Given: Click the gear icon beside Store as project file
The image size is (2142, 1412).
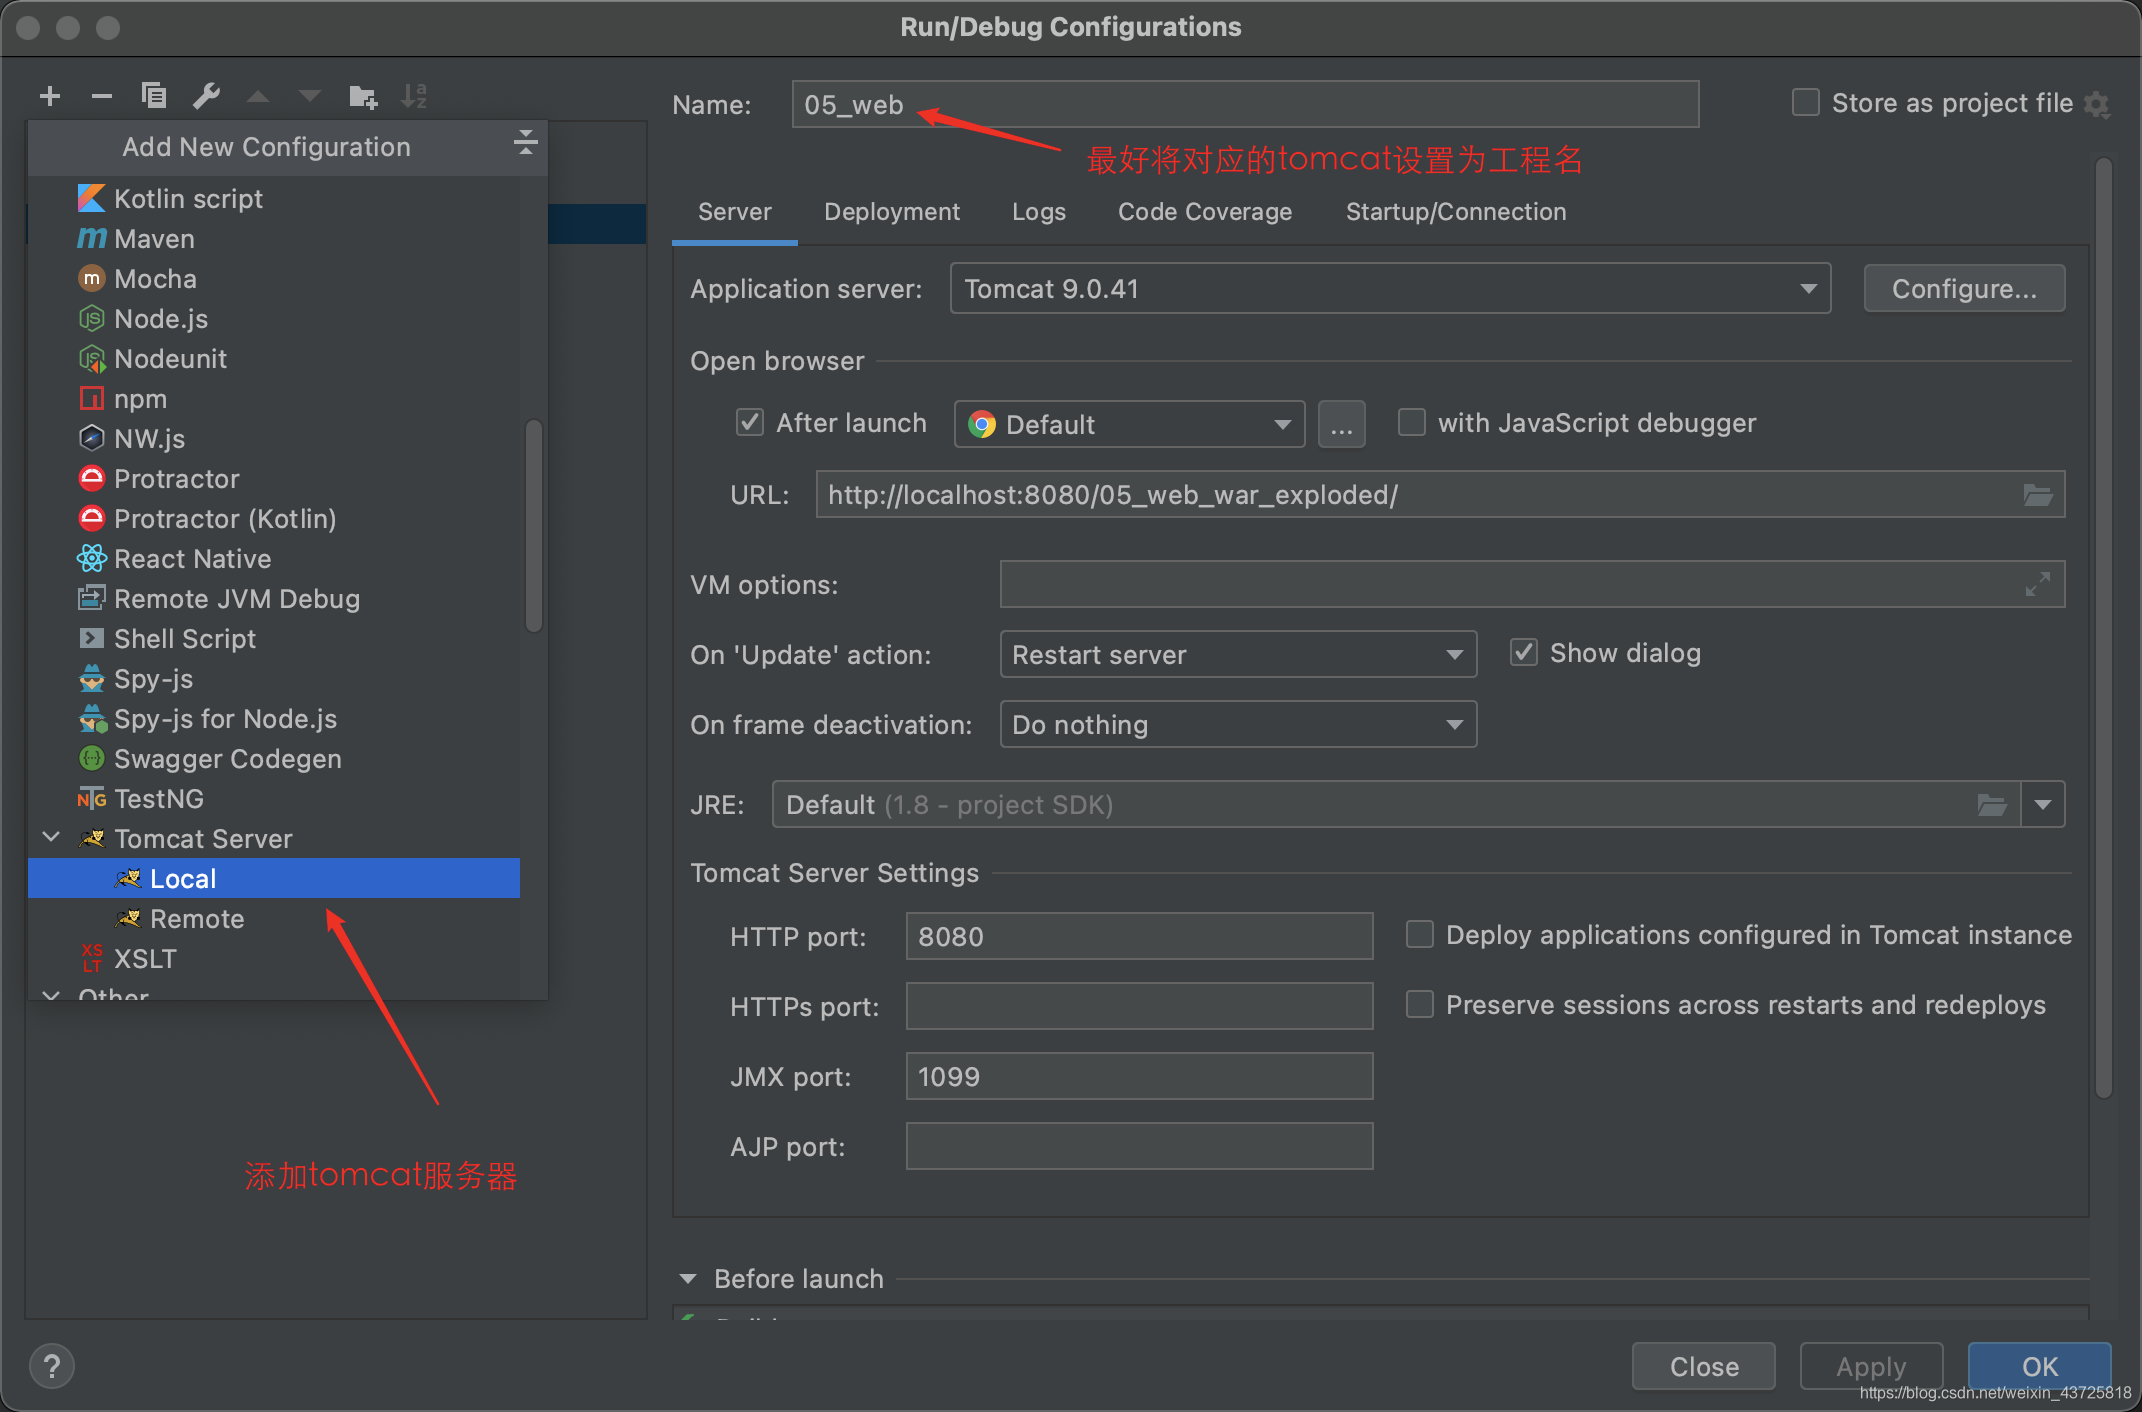Looking at the screenshot, I should tap(2097, 104).
